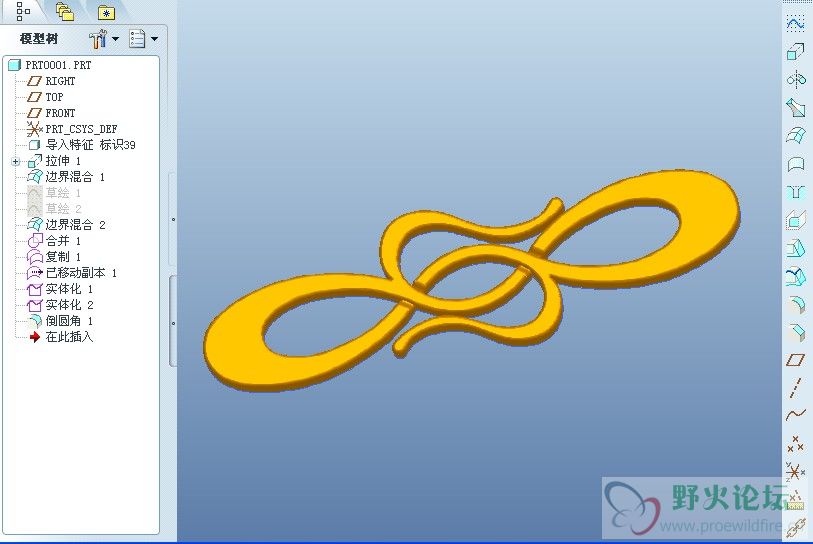Select the hidden 草绘 1 sketch
Image resolution: width=813 pixels, height=544 pixels.
(54, 193)
